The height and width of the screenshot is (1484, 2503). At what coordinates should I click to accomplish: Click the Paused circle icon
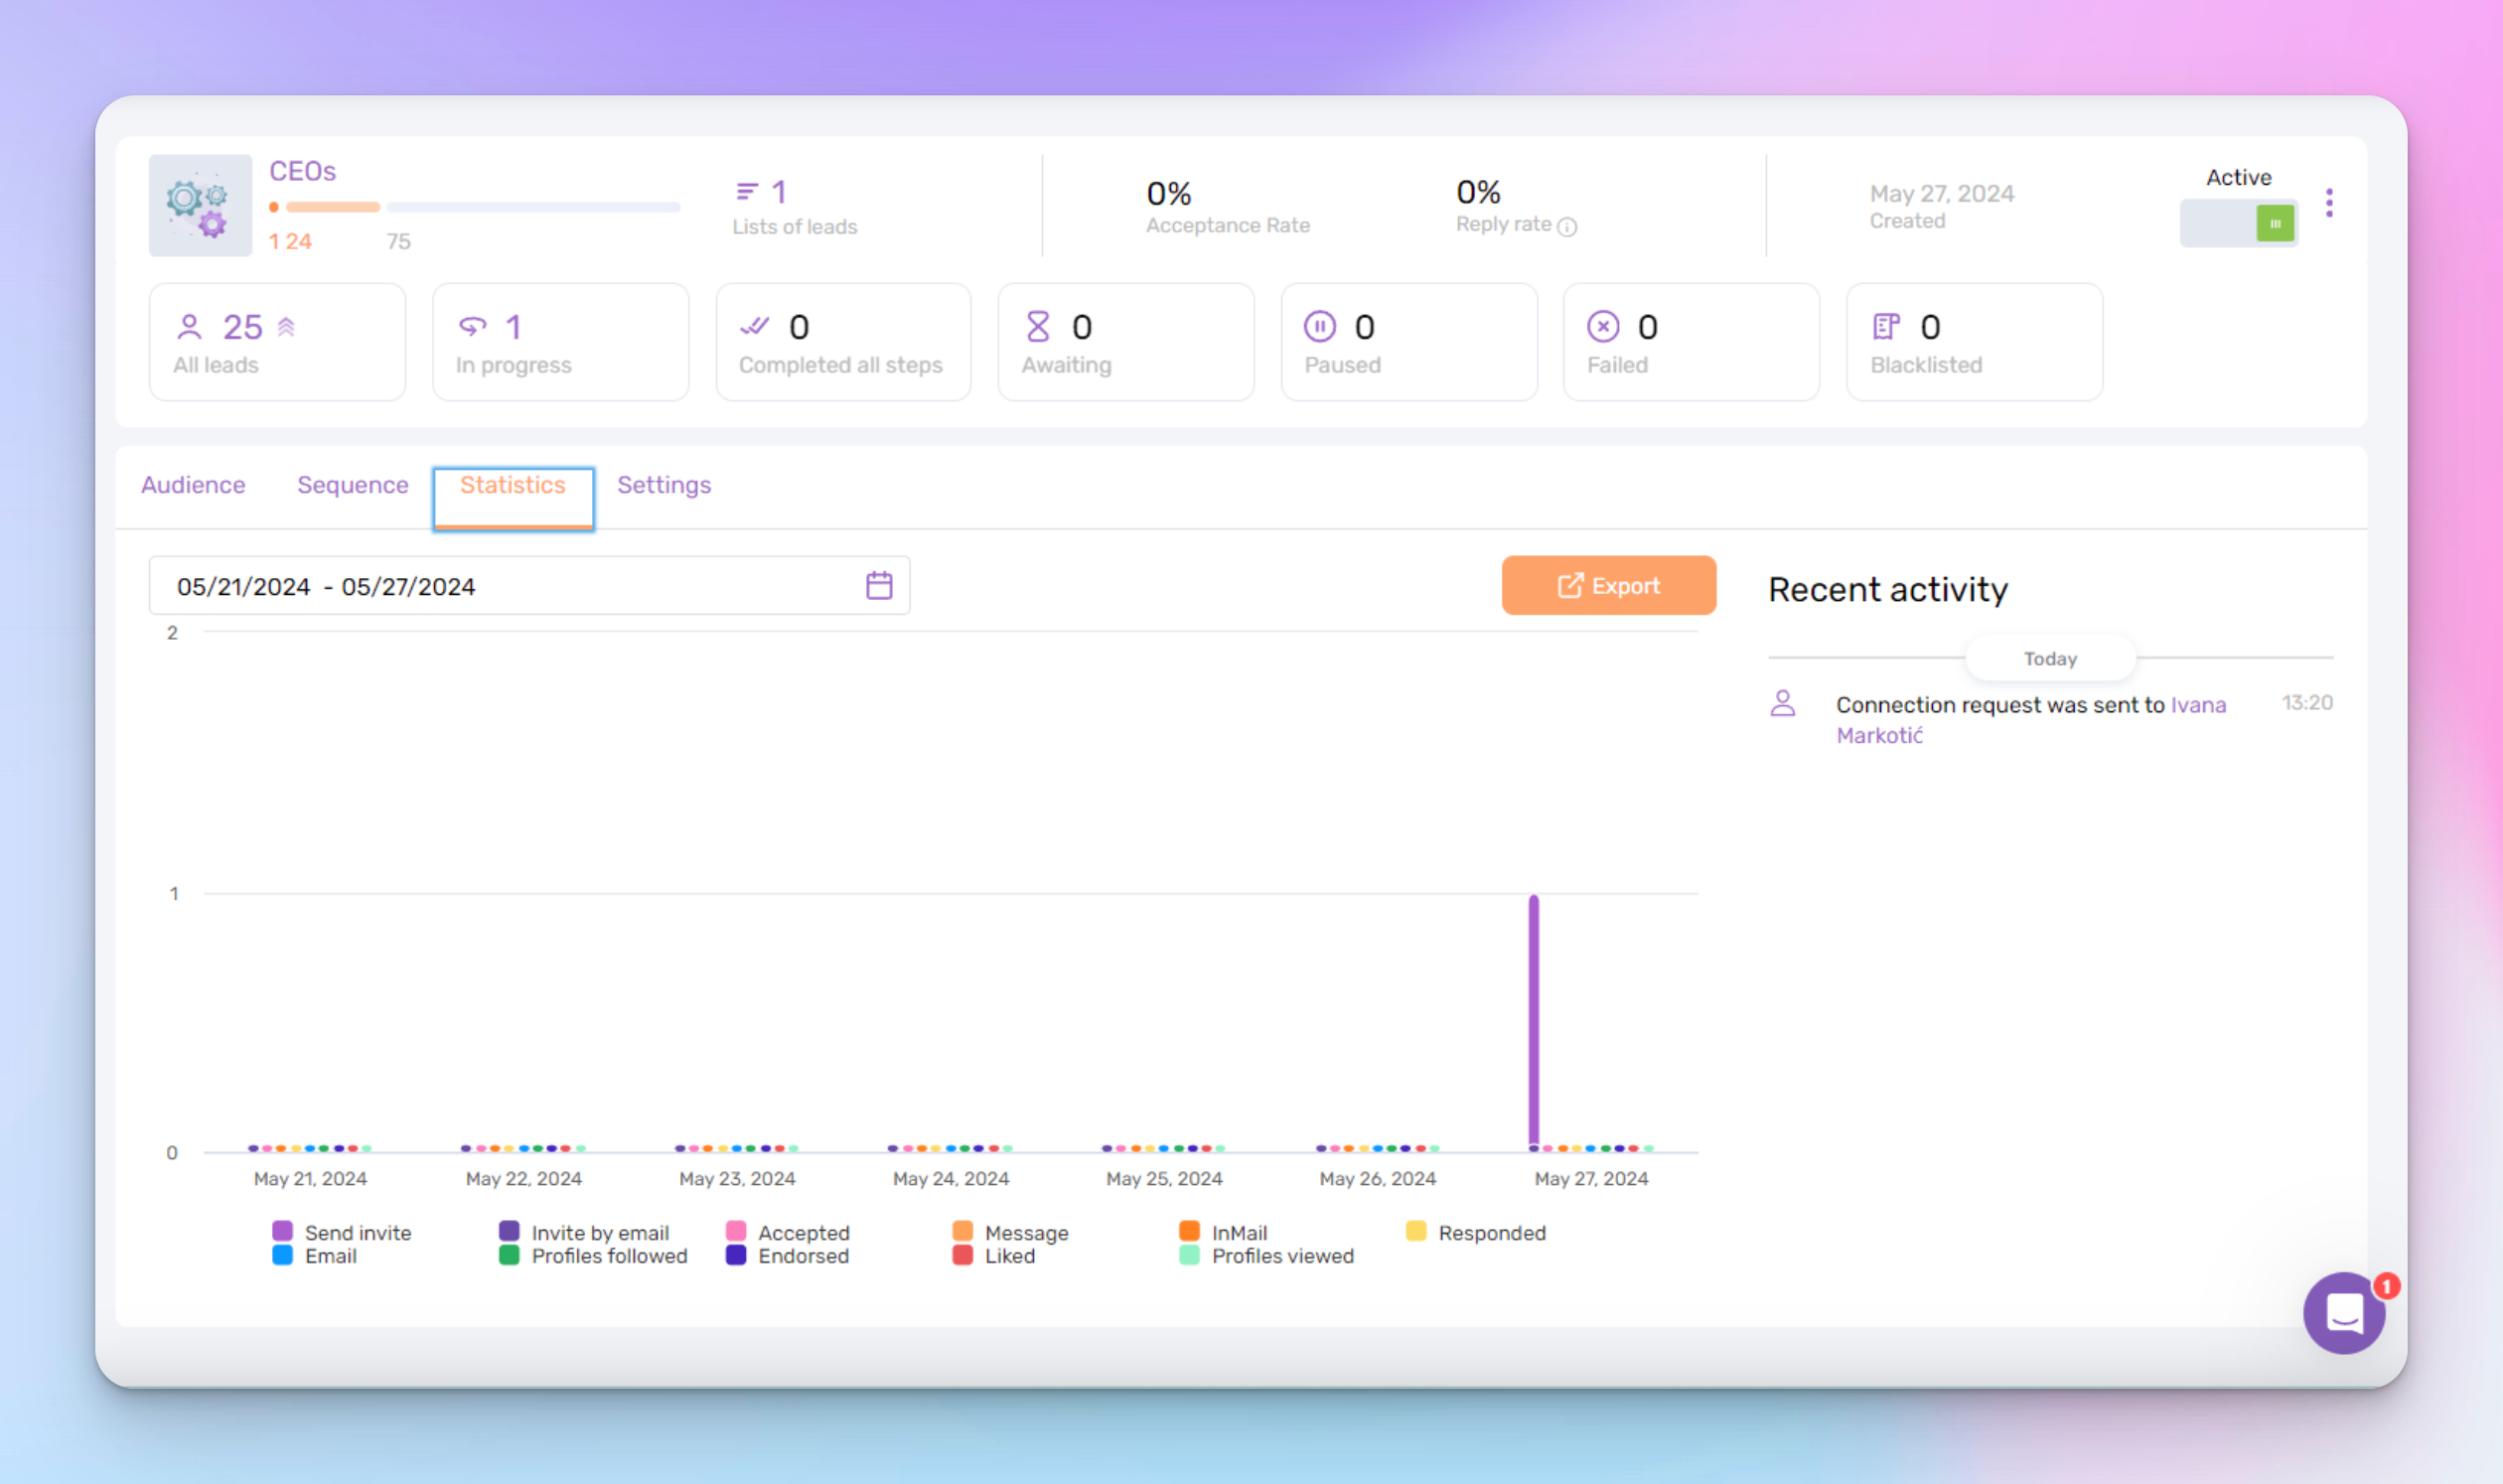pyautogui.click(x=1319, y=327)
